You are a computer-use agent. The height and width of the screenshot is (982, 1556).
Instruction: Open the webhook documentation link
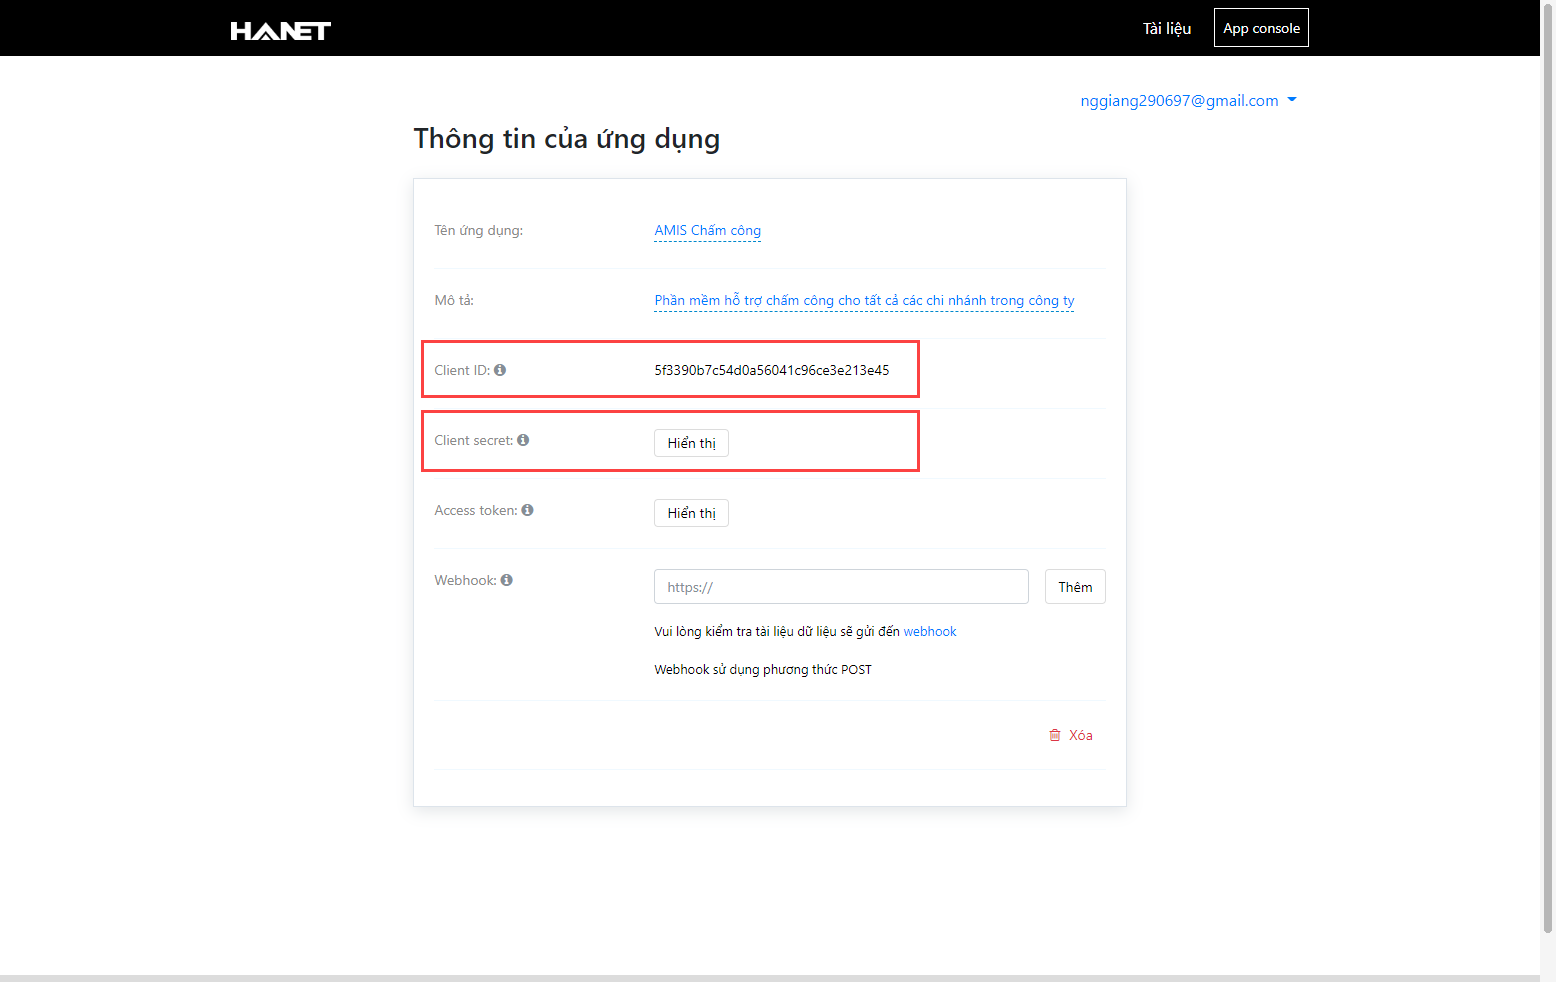point(930,632)
